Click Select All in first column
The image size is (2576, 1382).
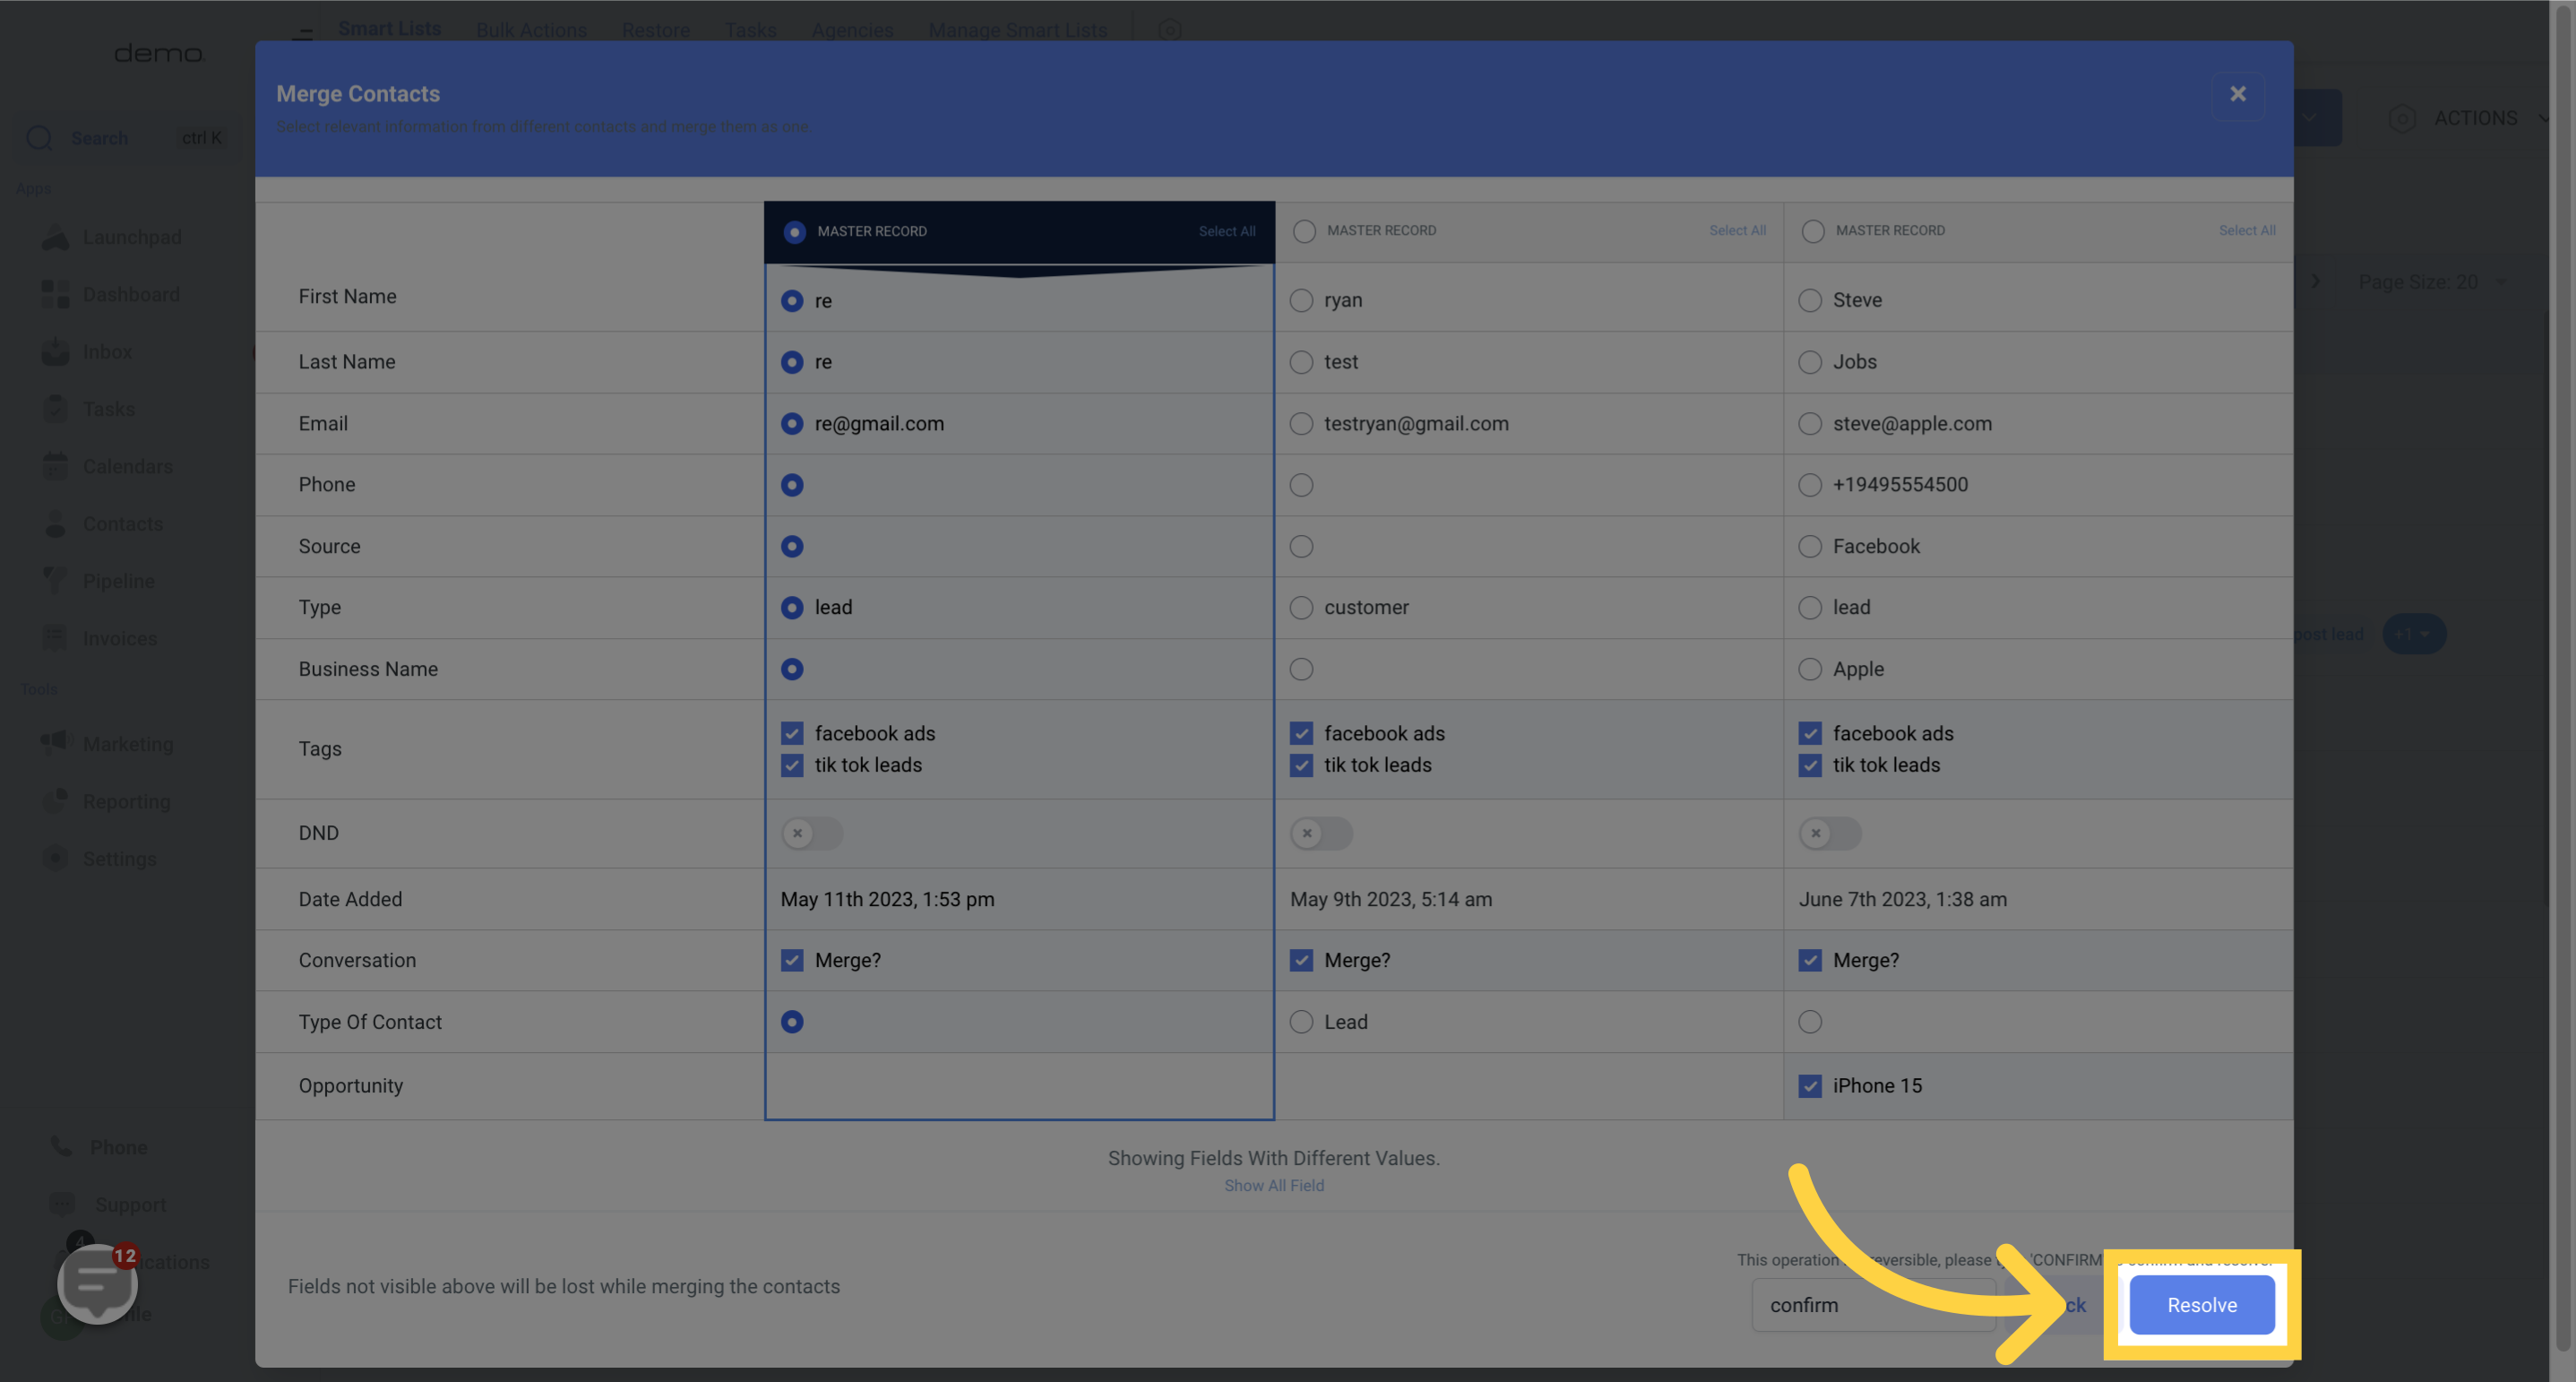(x=1227, y=232)
